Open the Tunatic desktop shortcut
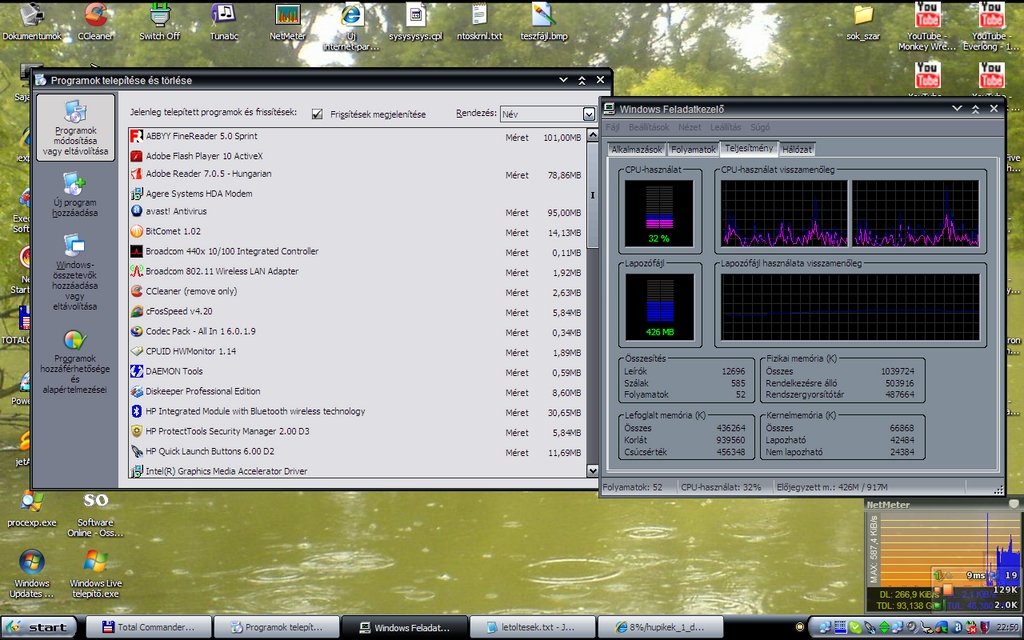Image resolution: width=1024 pixels, height=640 pixels. click(224, 16)
